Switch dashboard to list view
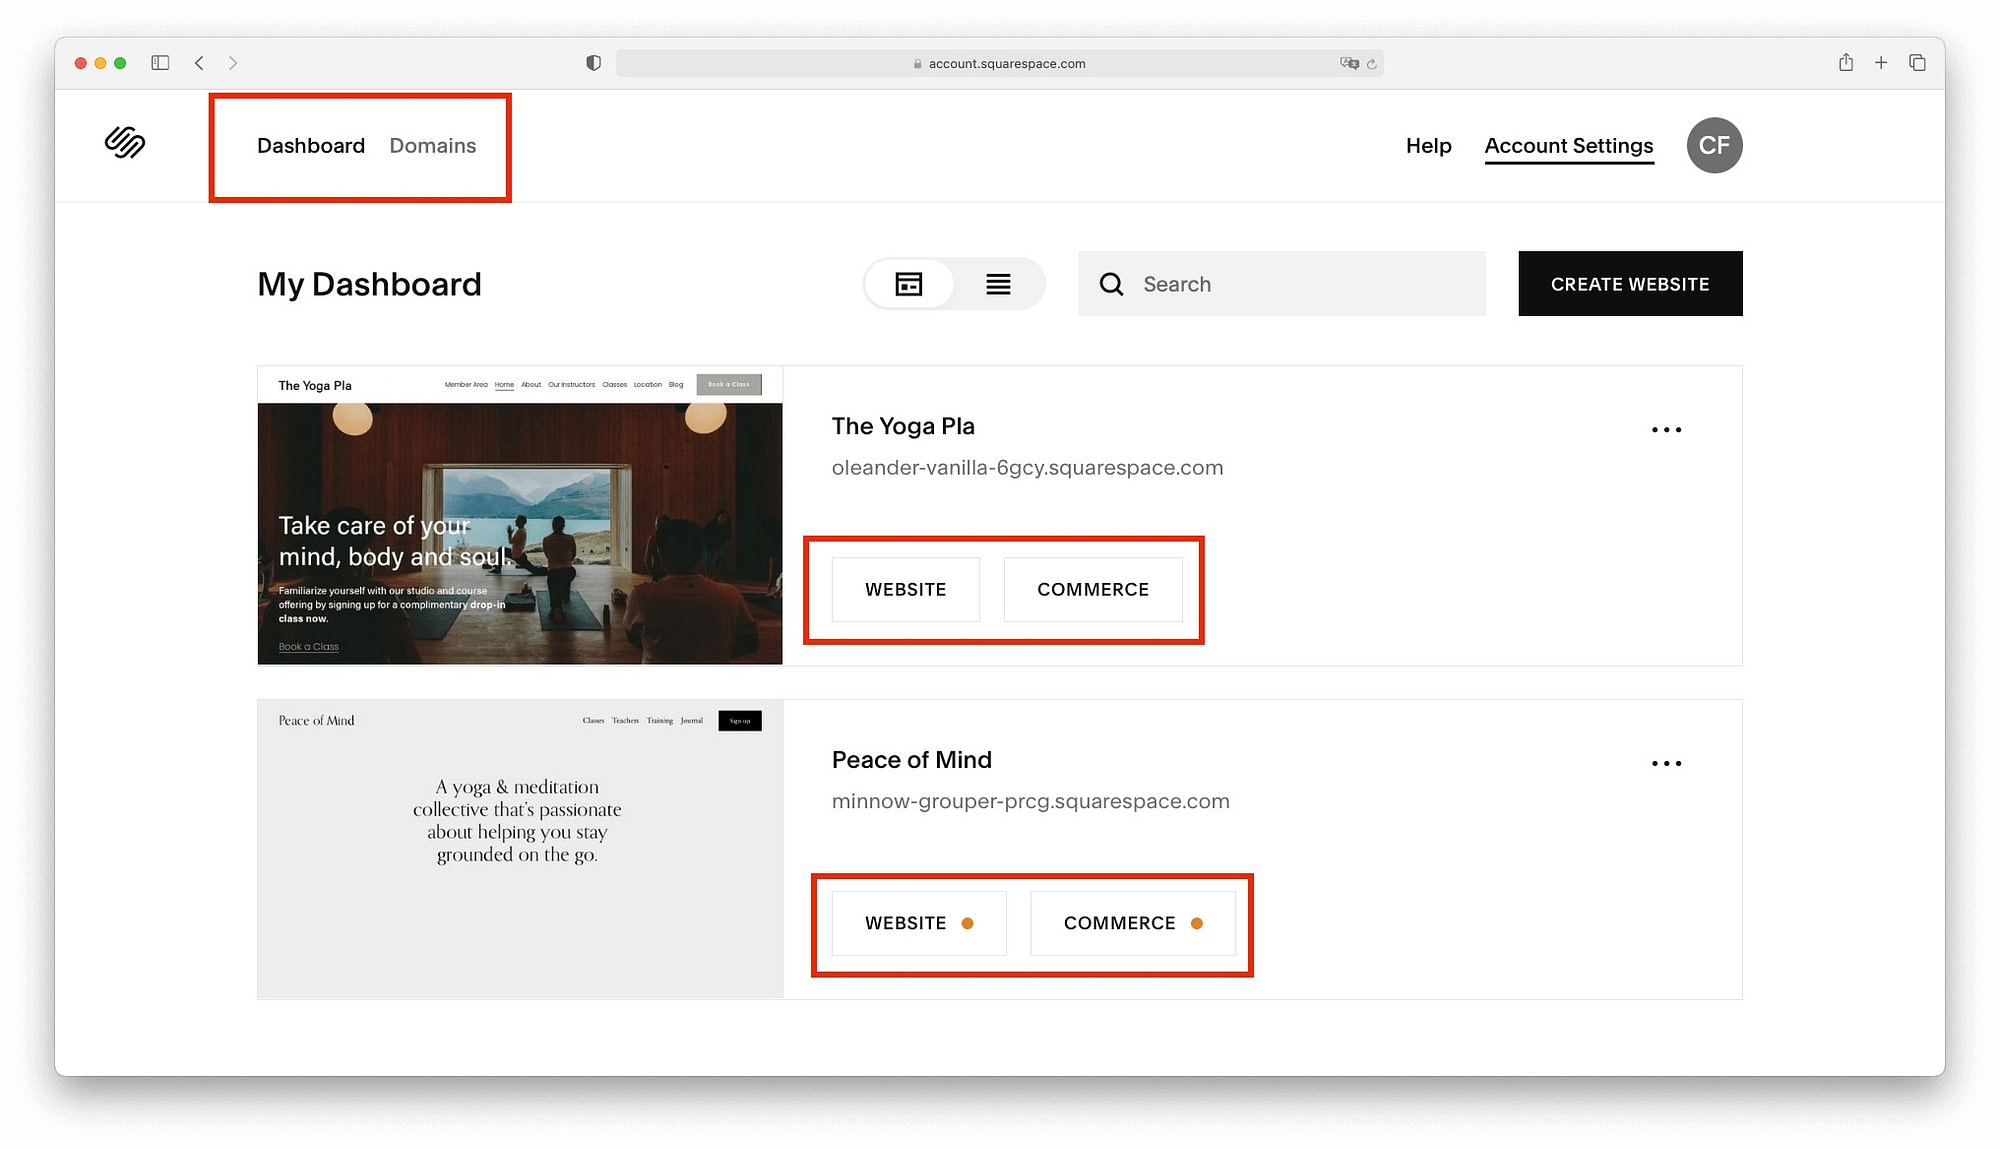The width and height of the screenshot is (2000, 1149). click(x=998, y=284)
